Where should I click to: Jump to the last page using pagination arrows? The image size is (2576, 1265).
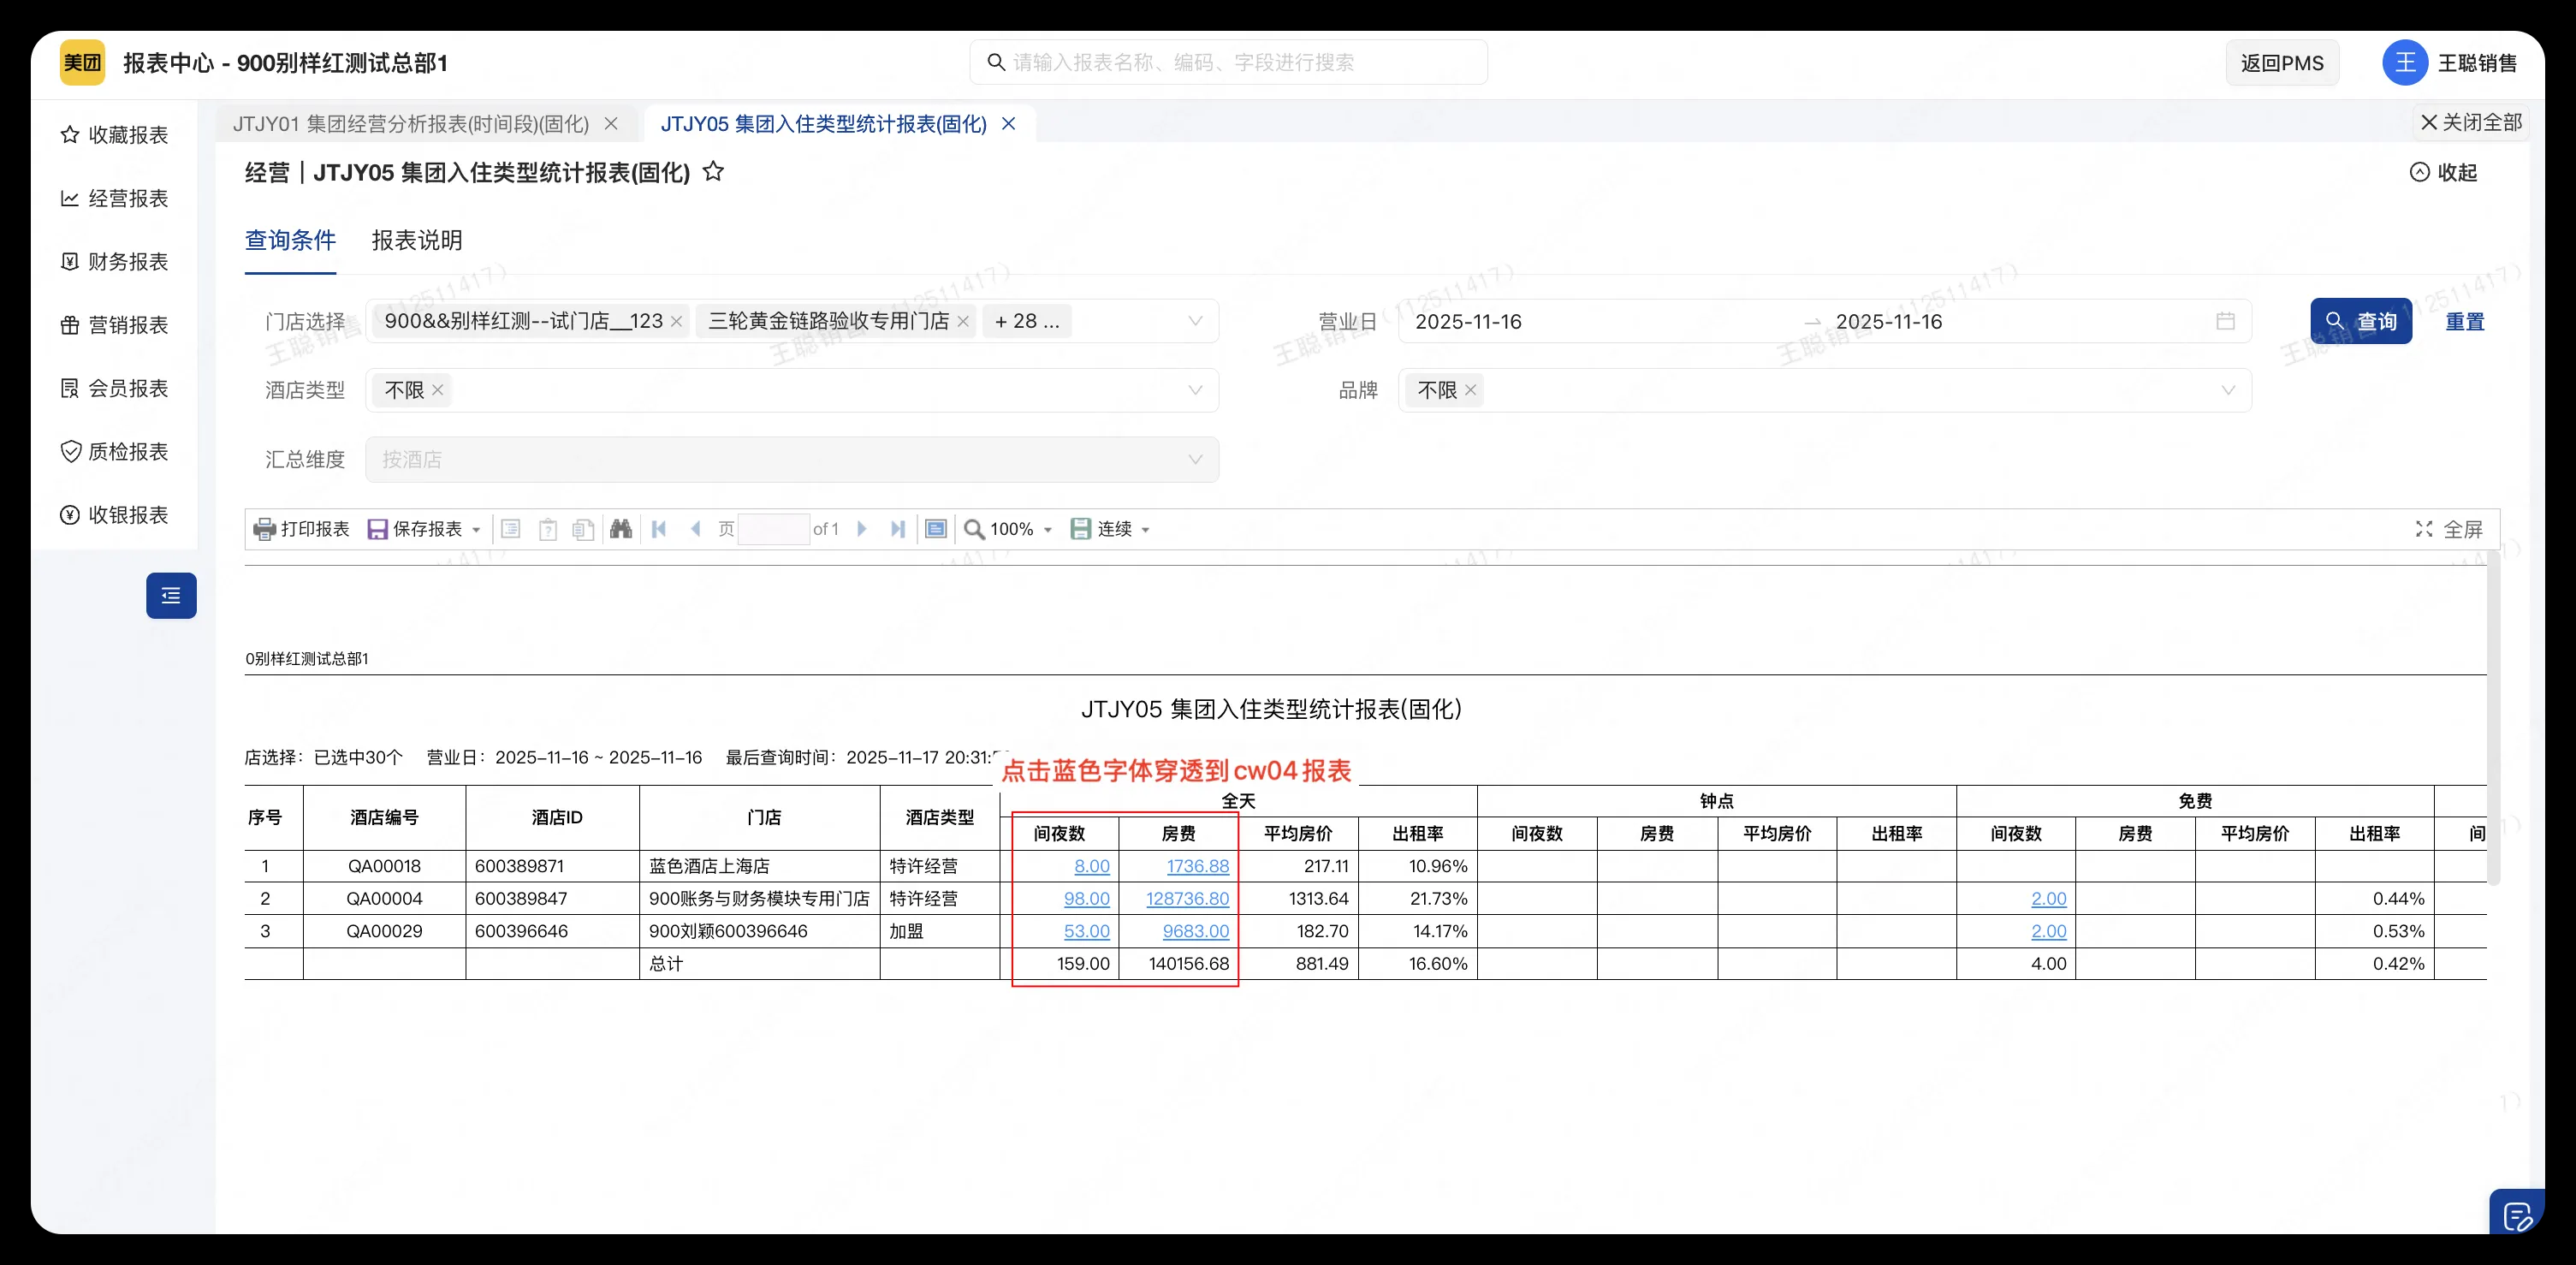[898, 529]
